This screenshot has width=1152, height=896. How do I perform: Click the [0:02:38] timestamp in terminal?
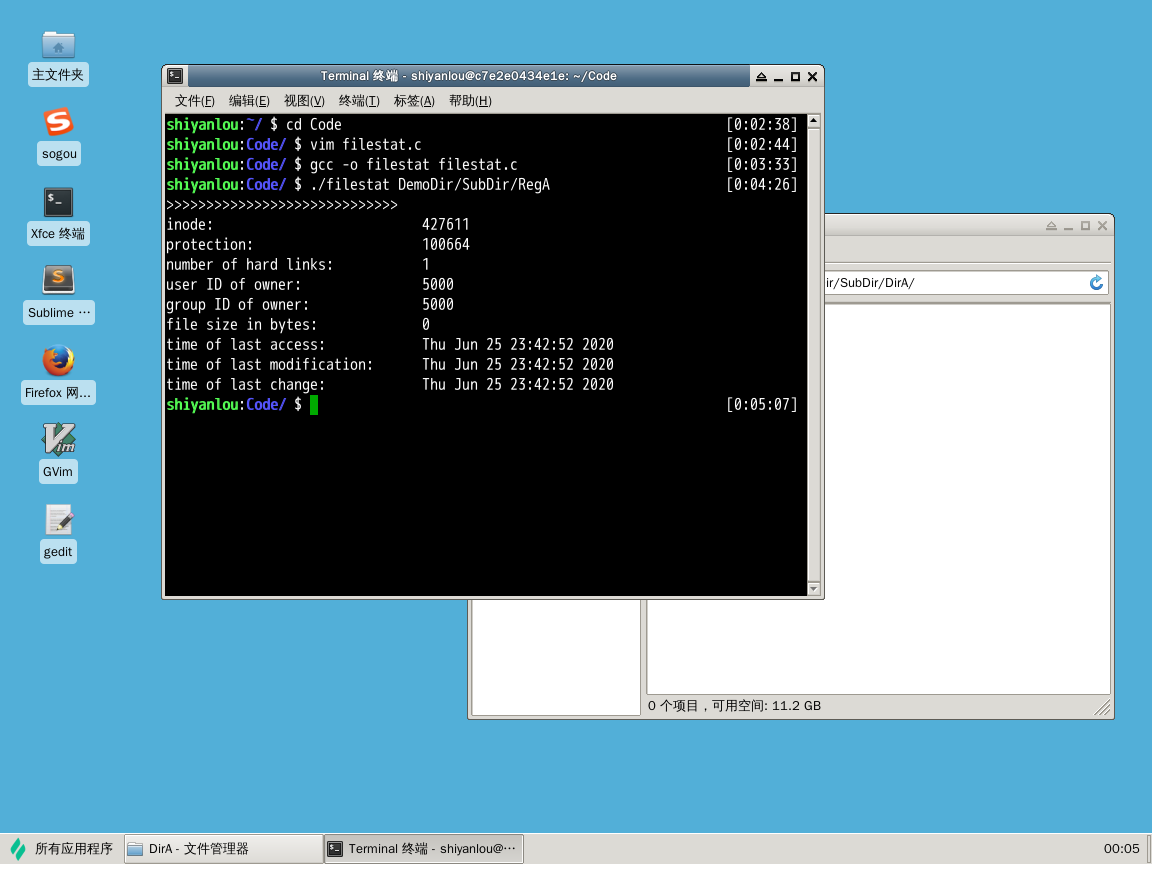pos(761,125)
